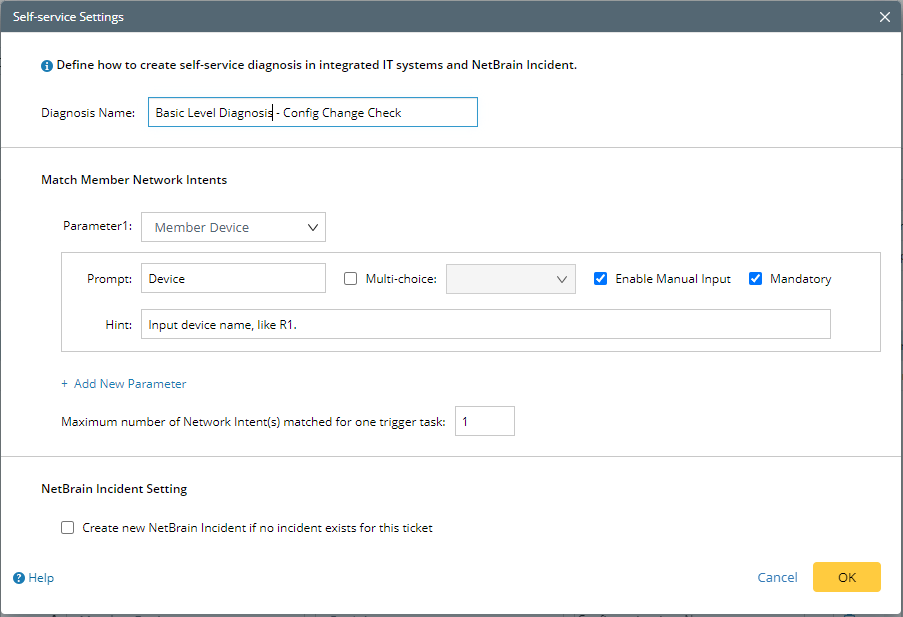Screen dimensions: 903x617
Task: Enable the Multi-choice checkbox
Action: (x=350, y=279)
